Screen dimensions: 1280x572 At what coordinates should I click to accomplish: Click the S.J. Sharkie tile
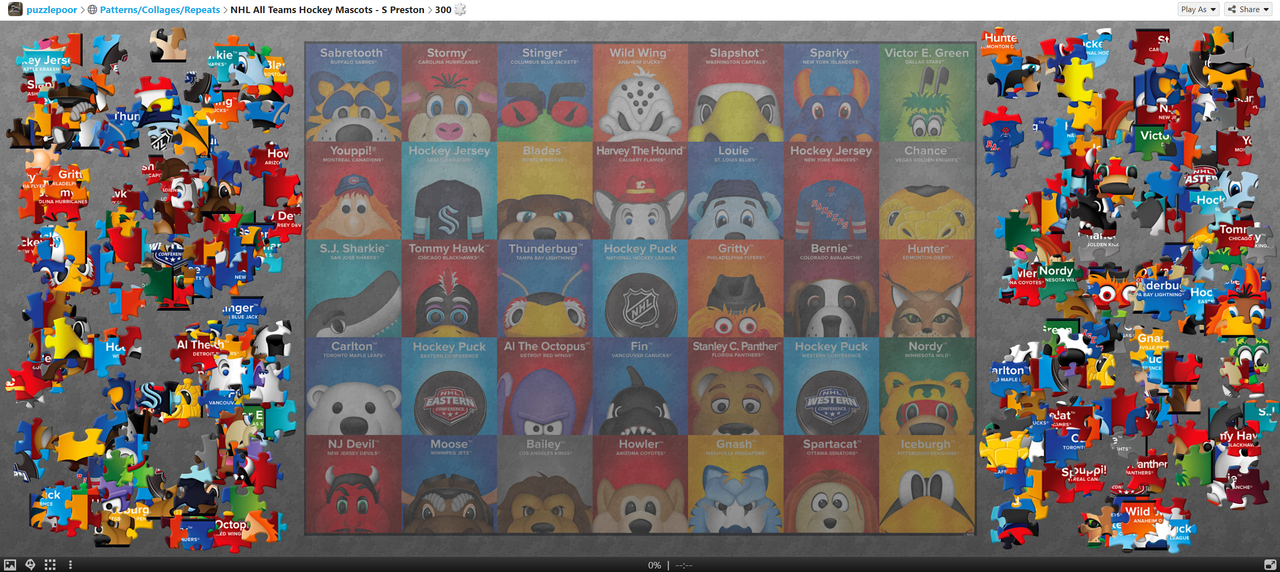[353, 288]
